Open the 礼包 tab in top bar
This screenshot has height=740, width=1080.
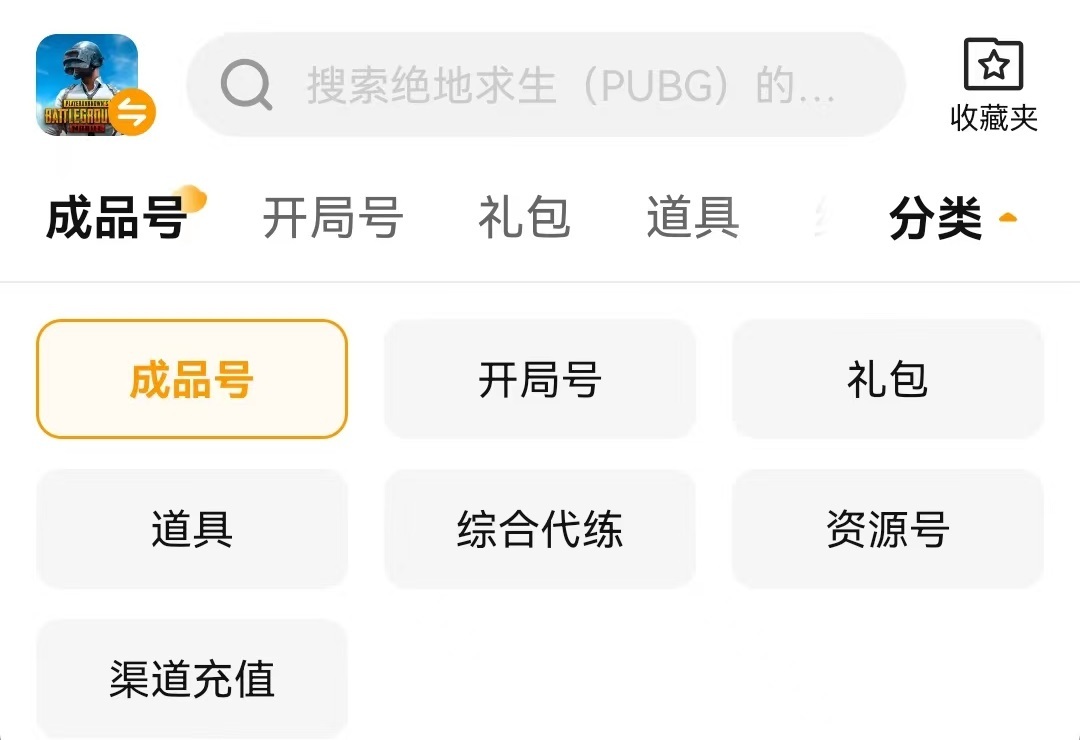pos(524,218)
